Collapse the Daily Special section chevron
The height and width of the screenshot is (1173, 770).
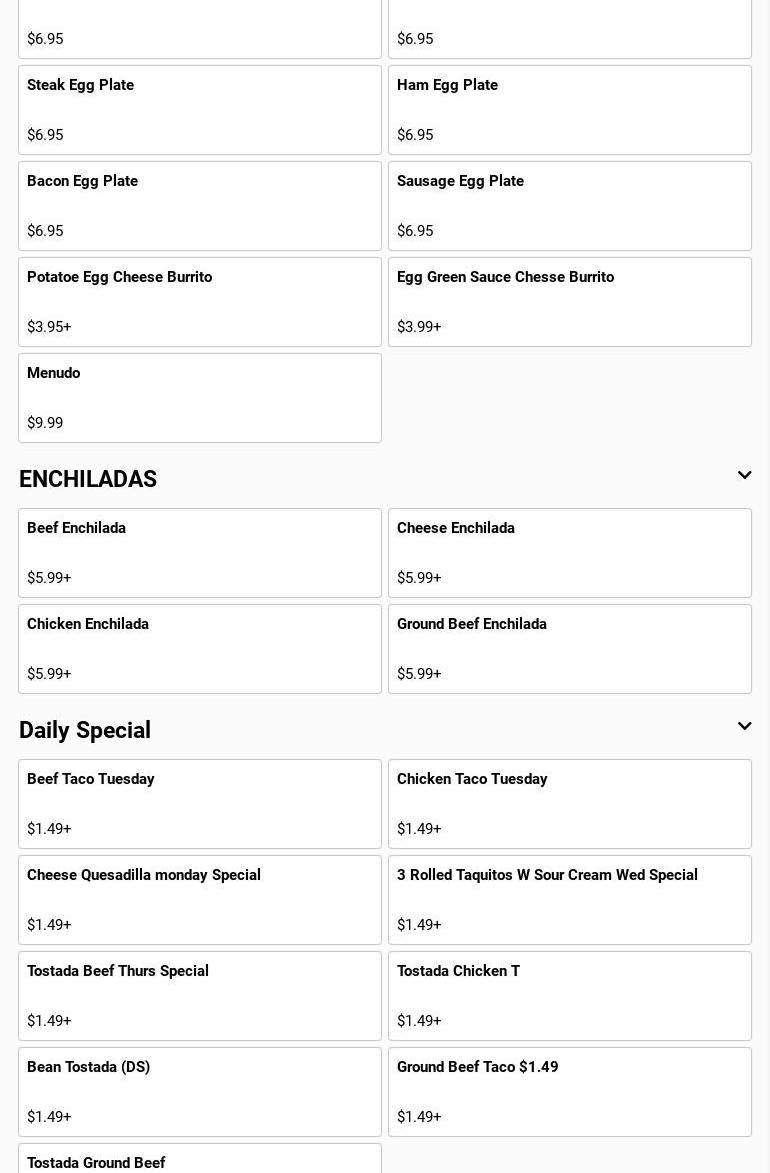pyautogui.click(x=744, y=727)
